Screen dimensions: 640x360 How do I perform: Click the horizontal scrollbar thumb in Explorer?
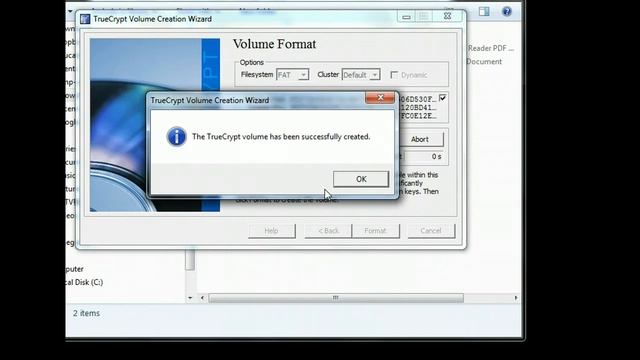coord(336,298)
